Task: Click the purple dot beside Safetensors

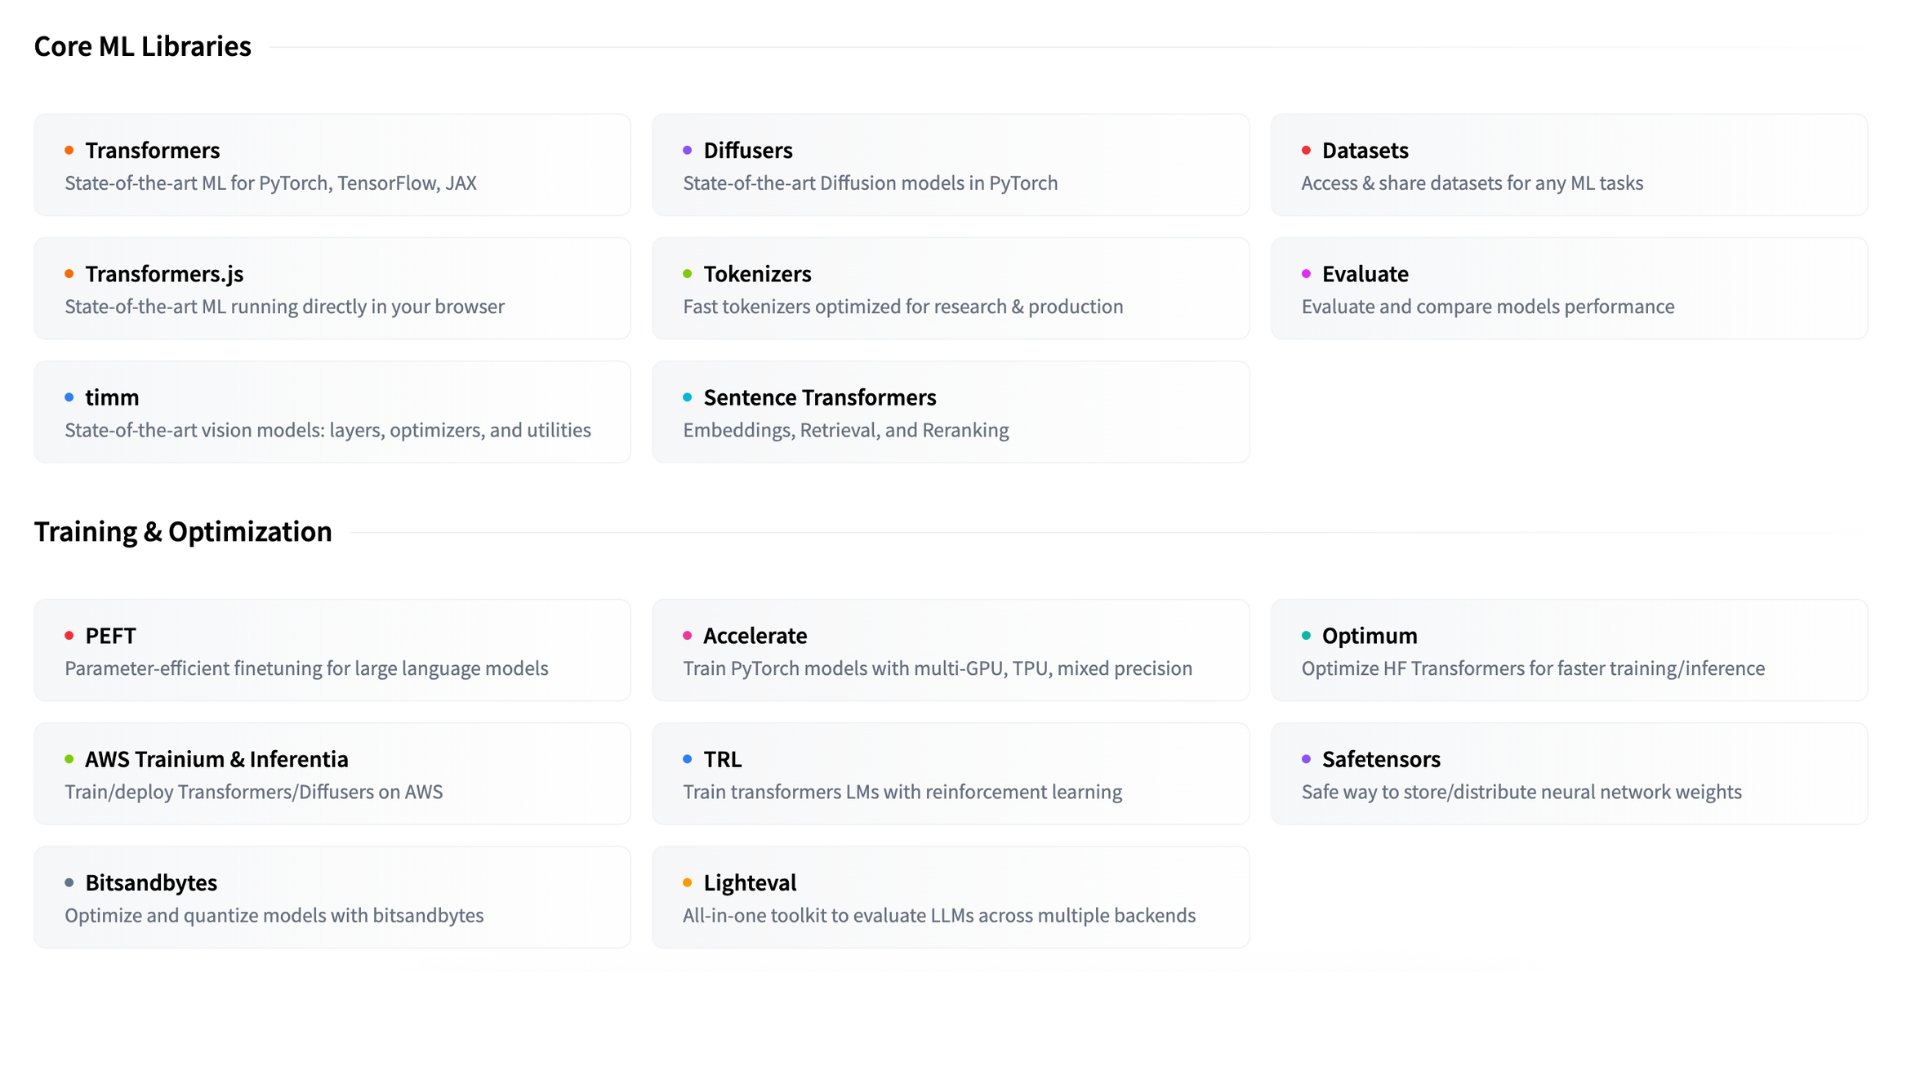Action: click(1306, 759)
